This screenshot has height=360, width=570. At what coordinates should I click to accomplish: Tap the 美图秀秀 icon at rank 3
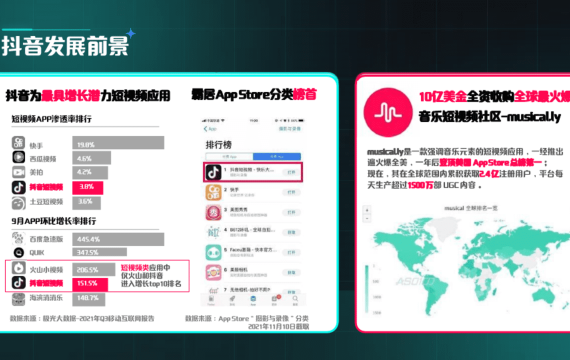pyautogui.click(x=213, y=212)
